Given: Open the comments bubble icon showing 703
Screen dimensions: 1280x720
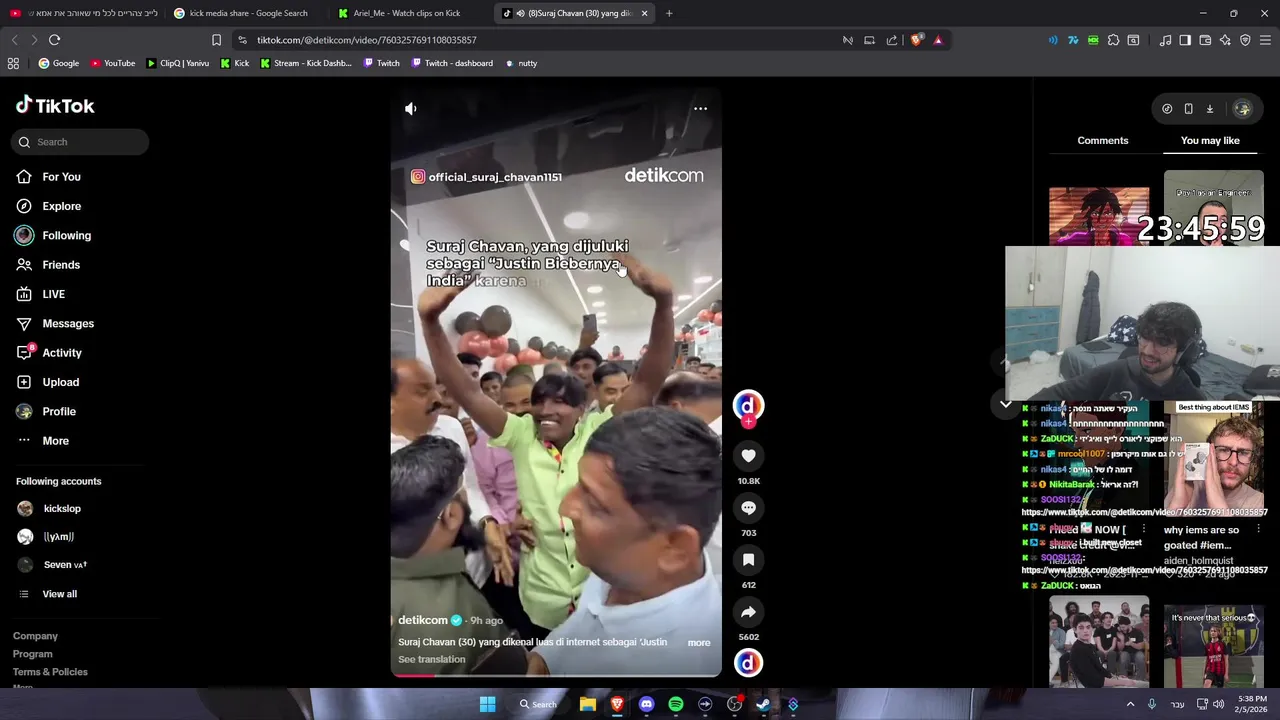Looking at the screenshot, I should pos(748,508).
